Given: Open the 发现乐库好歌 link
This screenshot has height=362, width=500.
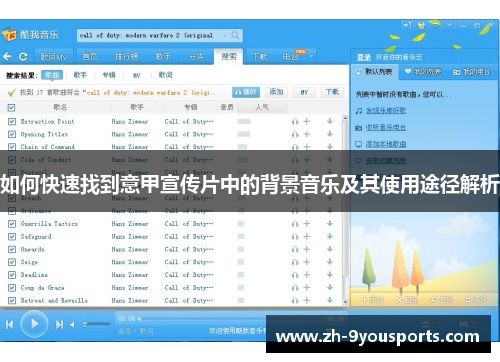Looking at the screenshot, I should 386,111.
